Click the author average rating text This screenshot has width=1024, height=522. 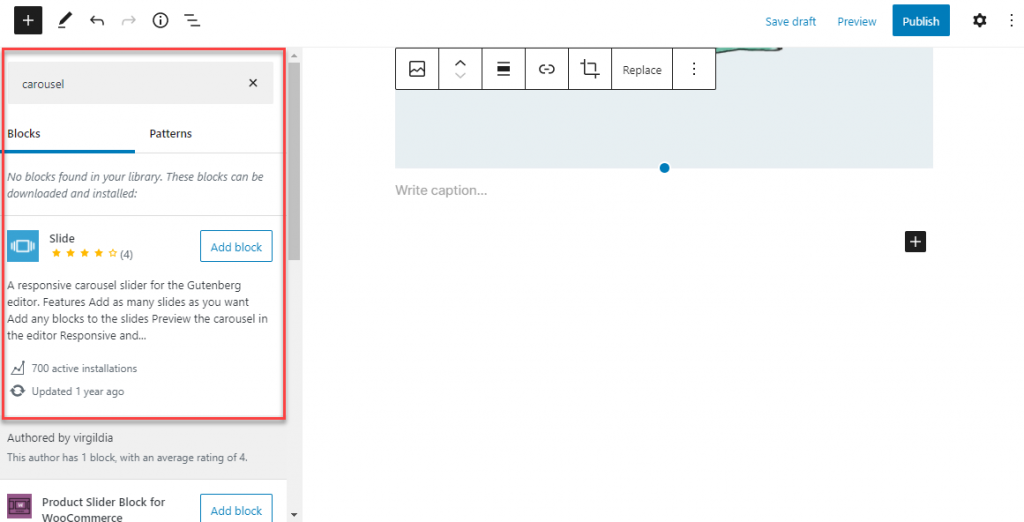127,457
